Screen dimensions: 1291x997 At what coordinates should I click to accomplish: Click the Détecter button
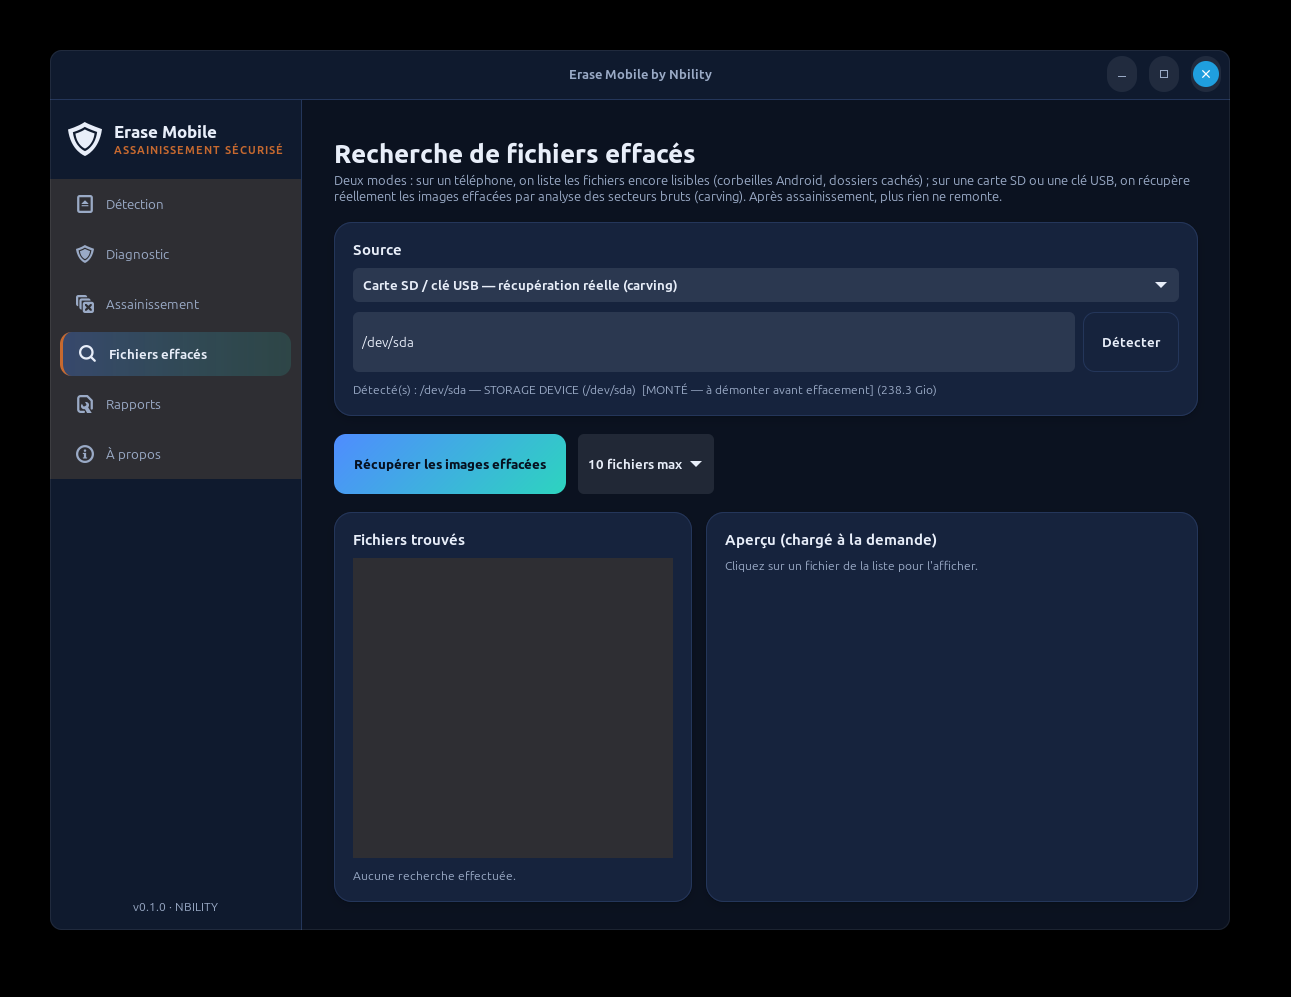(1131, 342)
